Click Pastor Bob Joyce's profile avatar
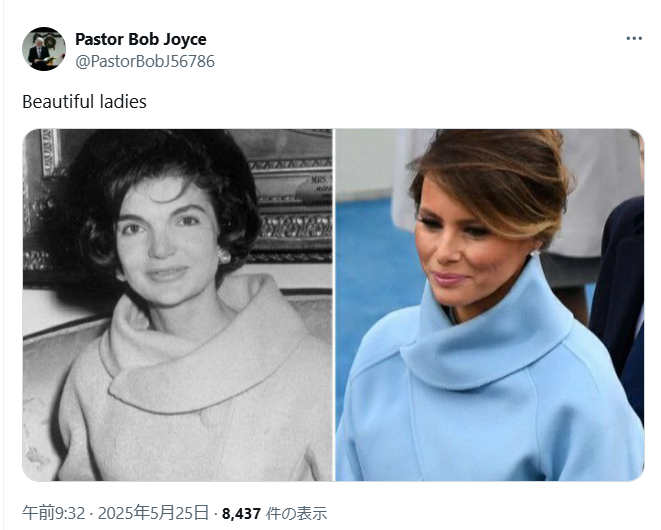 click(44, 49)
